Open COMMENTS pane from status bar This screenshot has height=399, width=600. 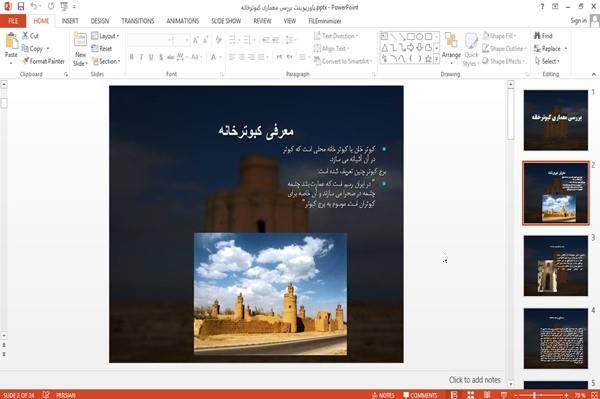tap(420, 395)
